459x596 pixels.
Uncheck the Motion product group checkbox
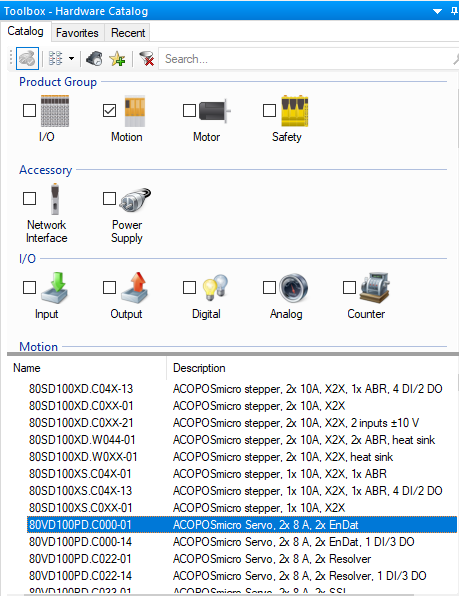coord(109,111)
